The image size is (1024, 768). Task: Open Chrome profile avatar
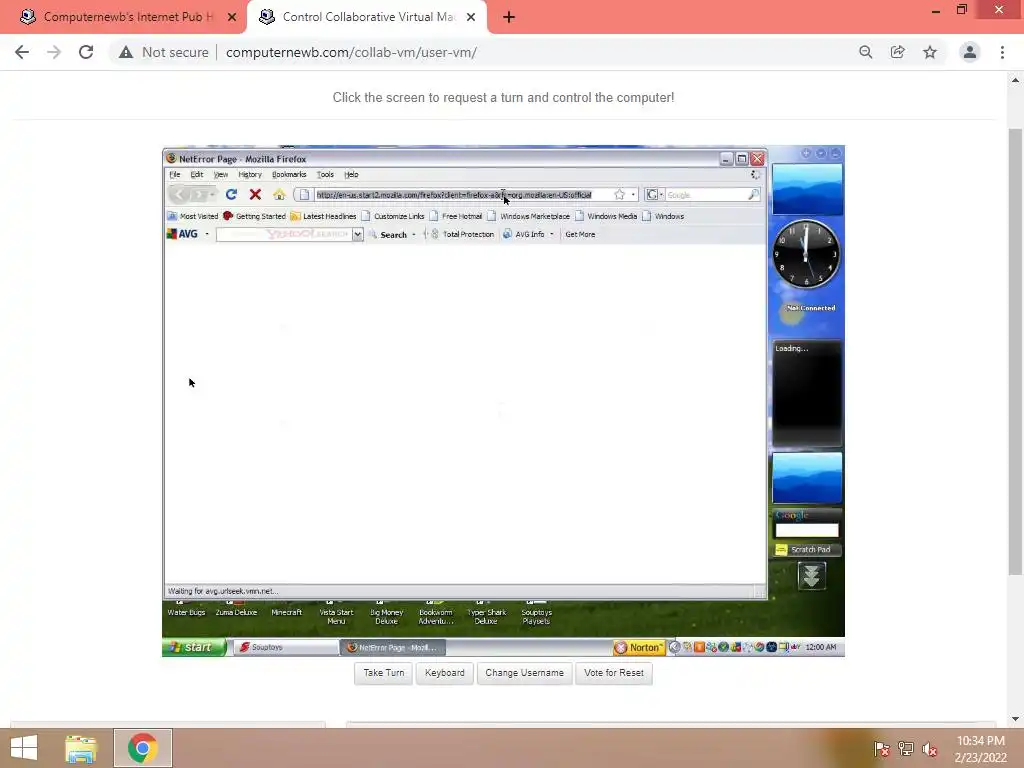970,52
